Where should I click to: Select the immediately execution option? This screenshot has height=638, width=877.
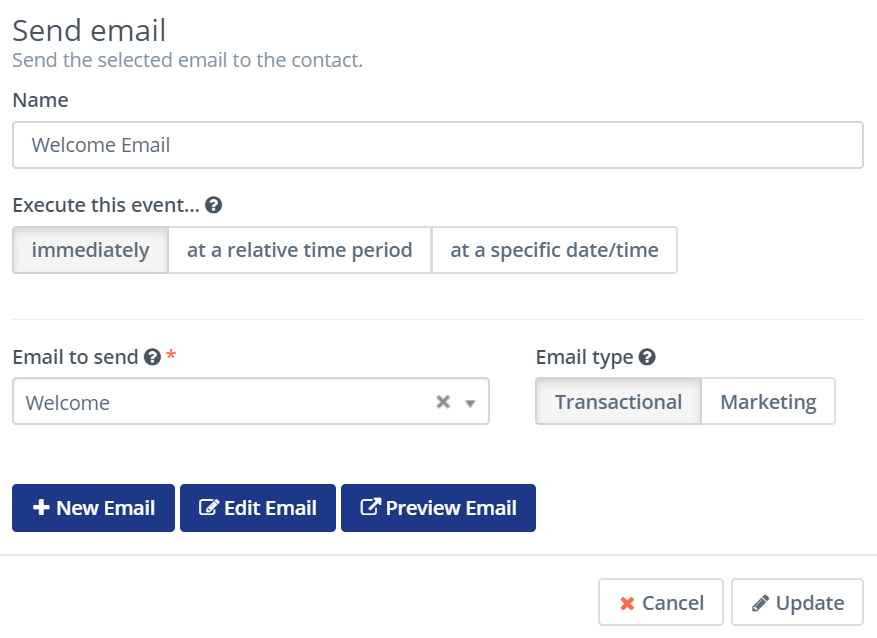point(90,250)
